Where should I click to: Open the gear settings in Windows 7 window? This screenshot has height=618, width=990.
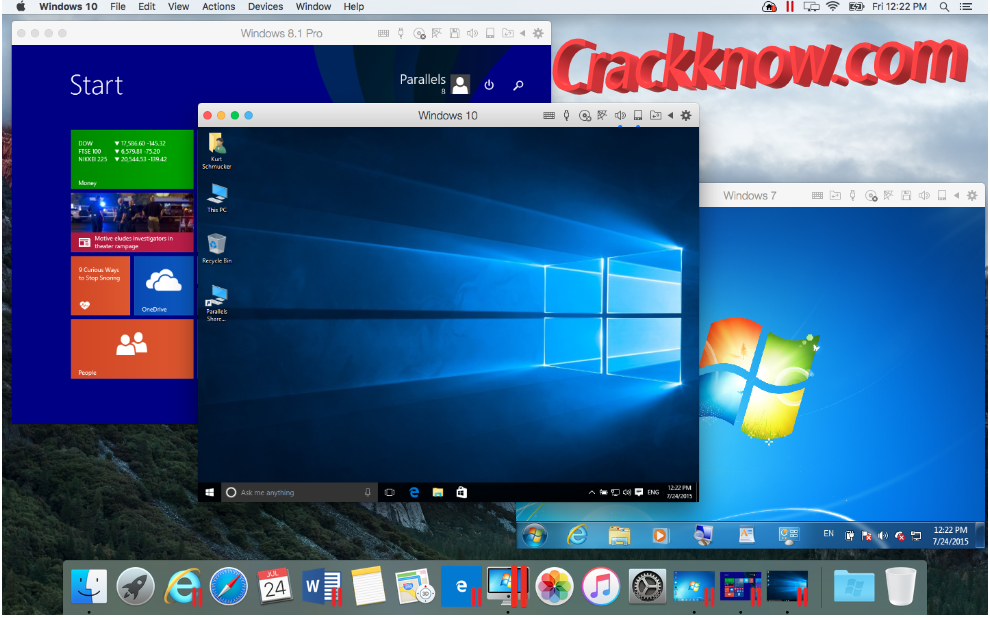tap(972, 196)
